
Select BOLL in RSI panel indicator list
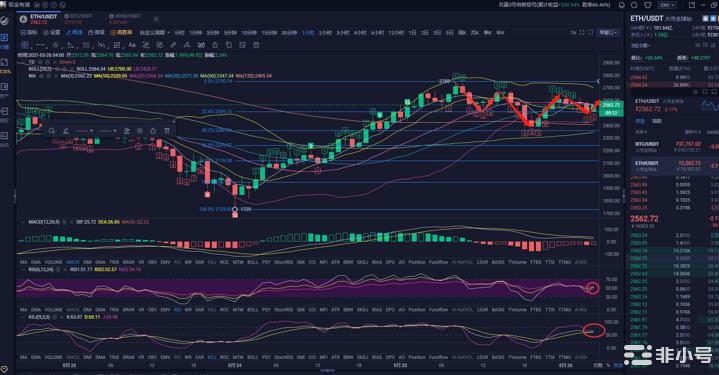pos(253,310)
